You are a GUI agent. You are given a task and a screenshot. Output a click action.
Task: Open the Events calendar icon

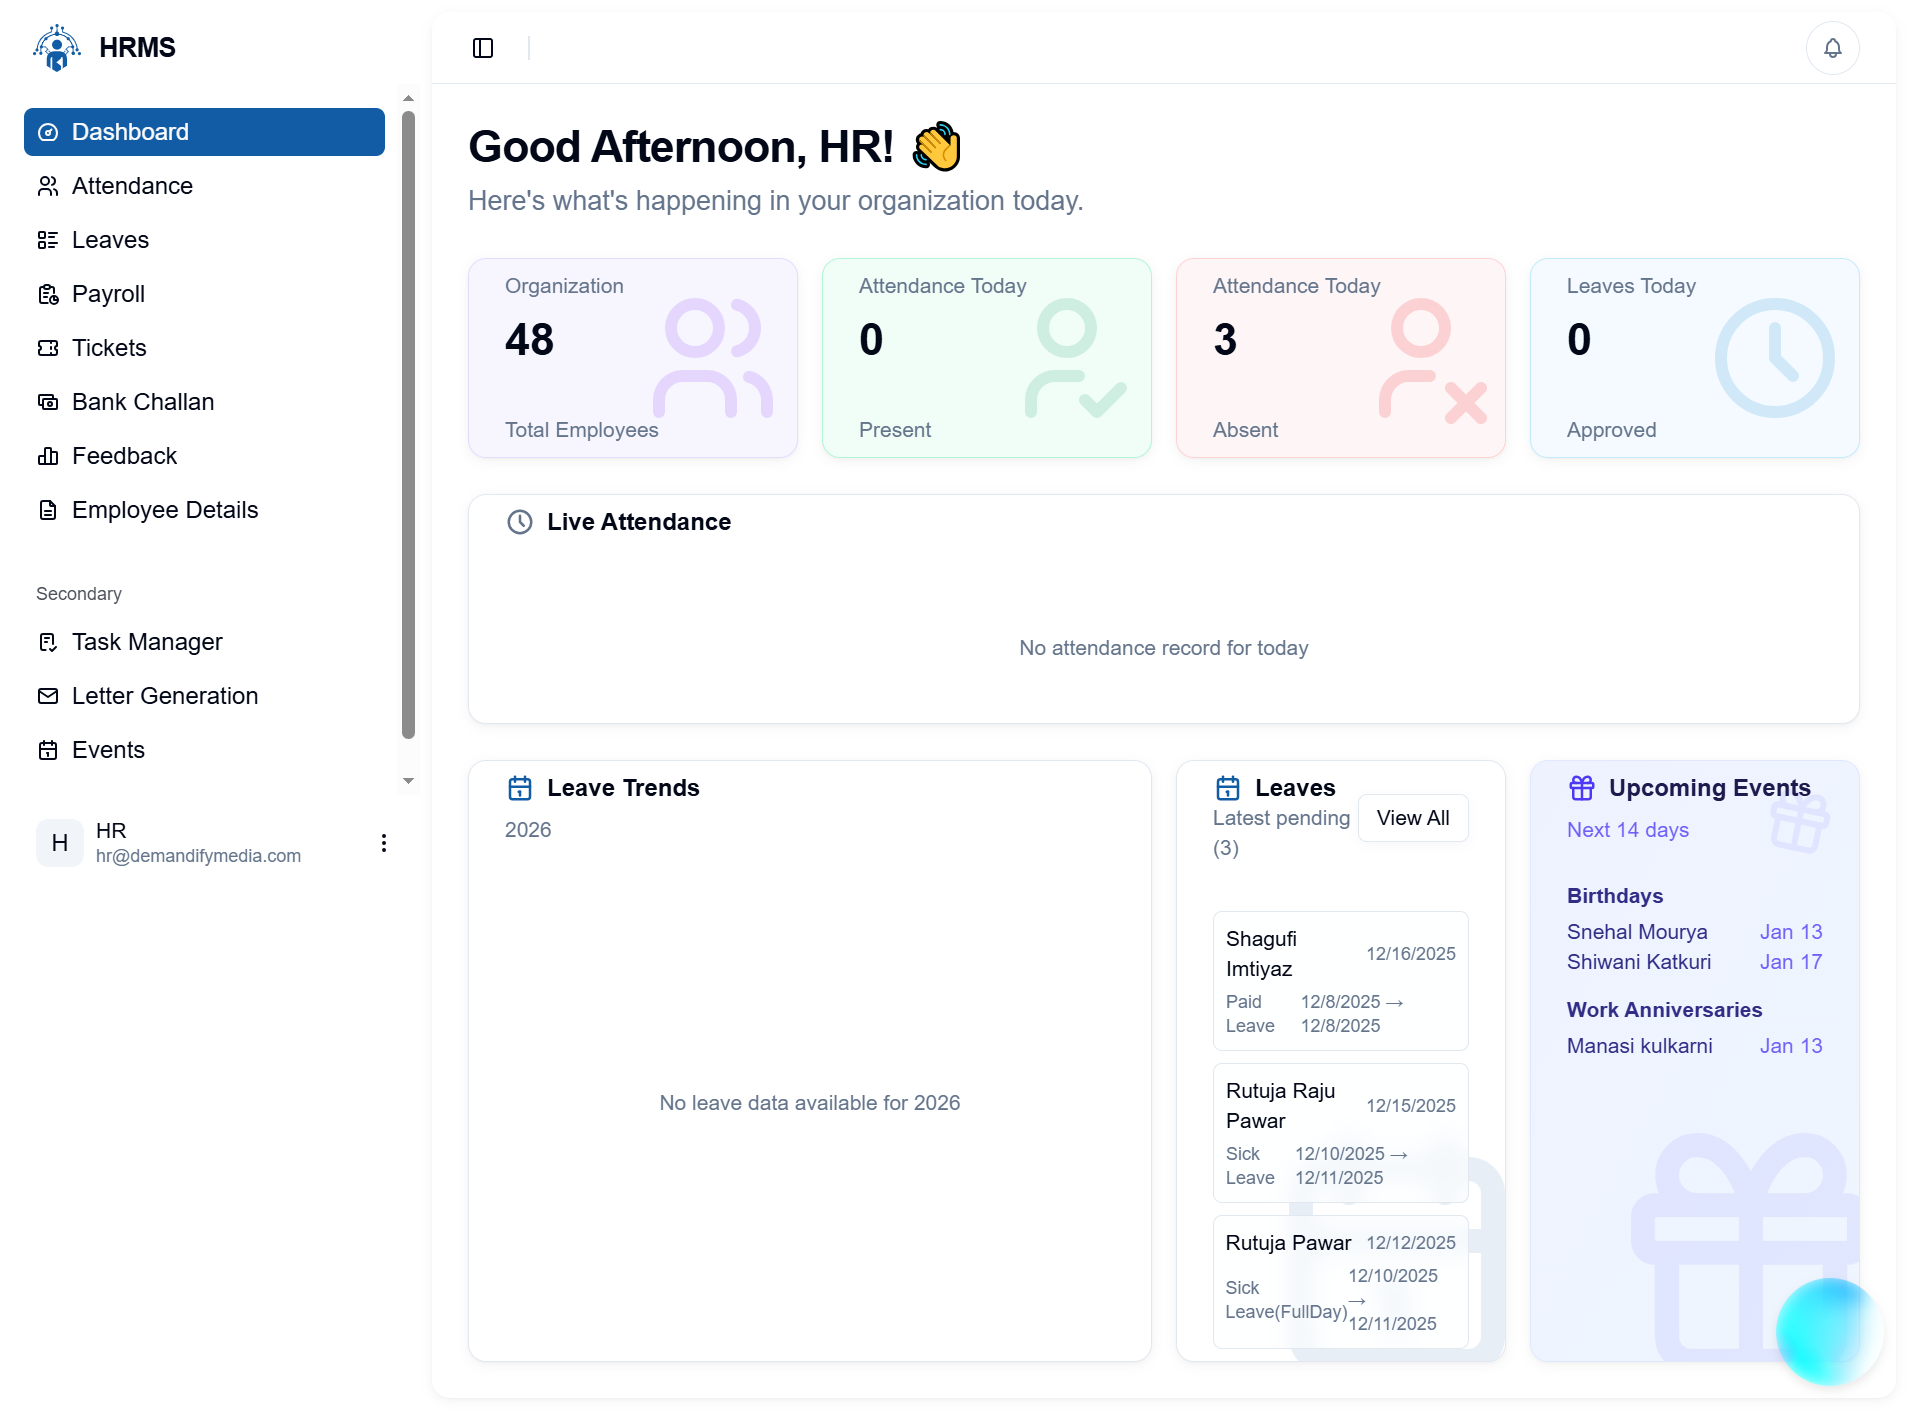pyautogui.click(x=48, y=750)
